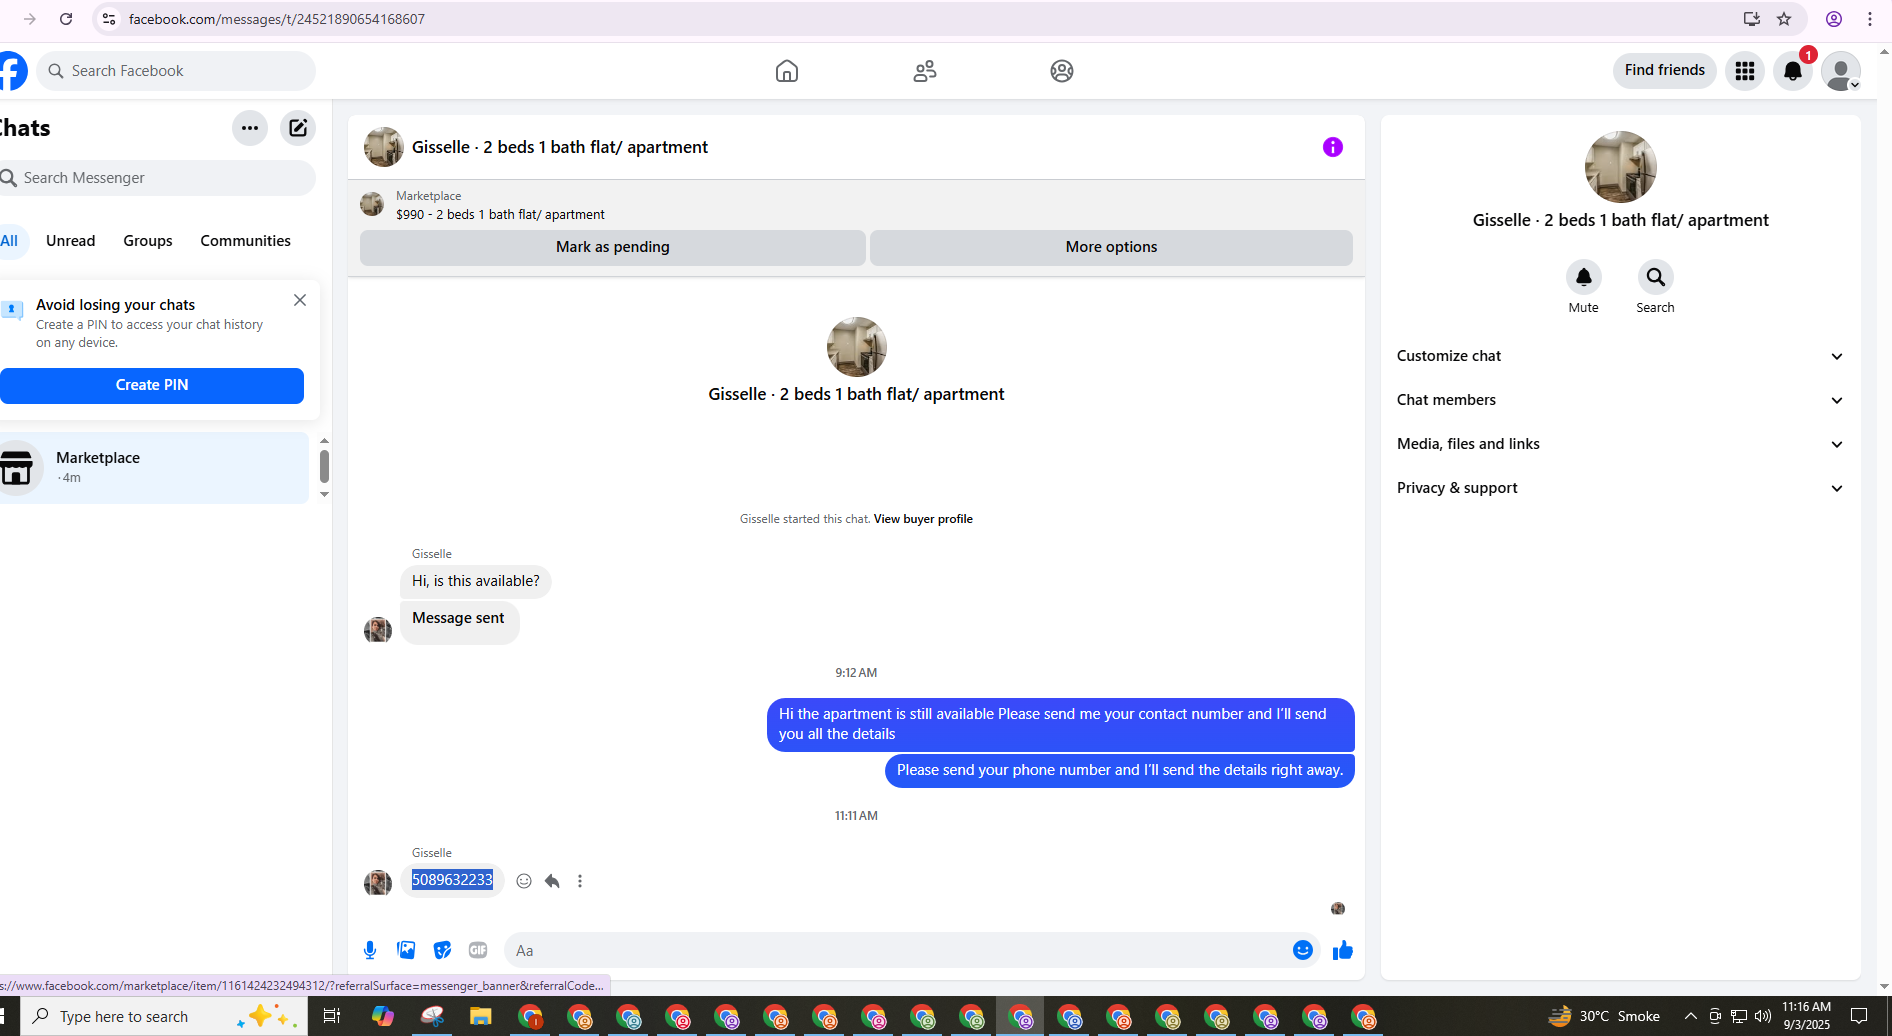The width and height of the screenshot is (1892, 1036).
Task: Start a new message with compose icon
Action: pos(298,128)
